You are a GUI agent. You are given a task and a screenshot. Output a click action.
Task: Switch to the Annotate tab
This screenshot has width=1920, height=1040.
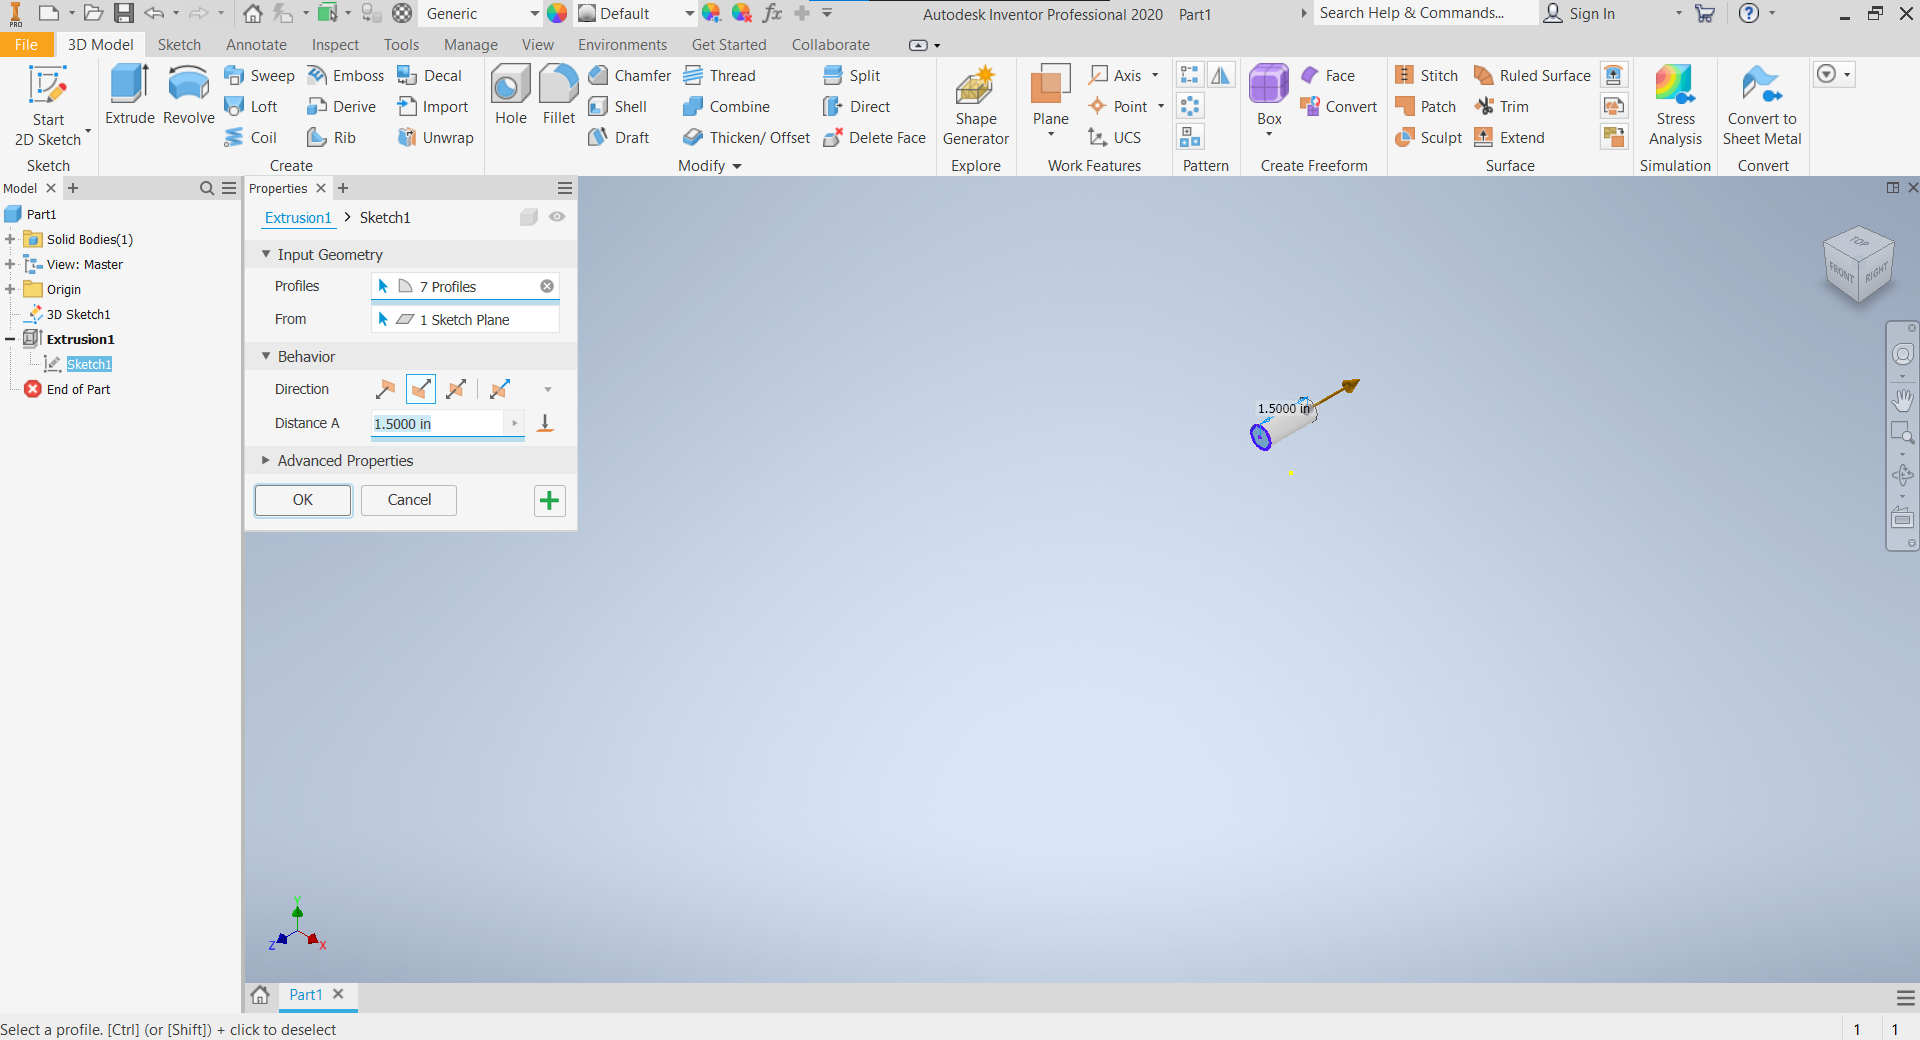[256, 45]
